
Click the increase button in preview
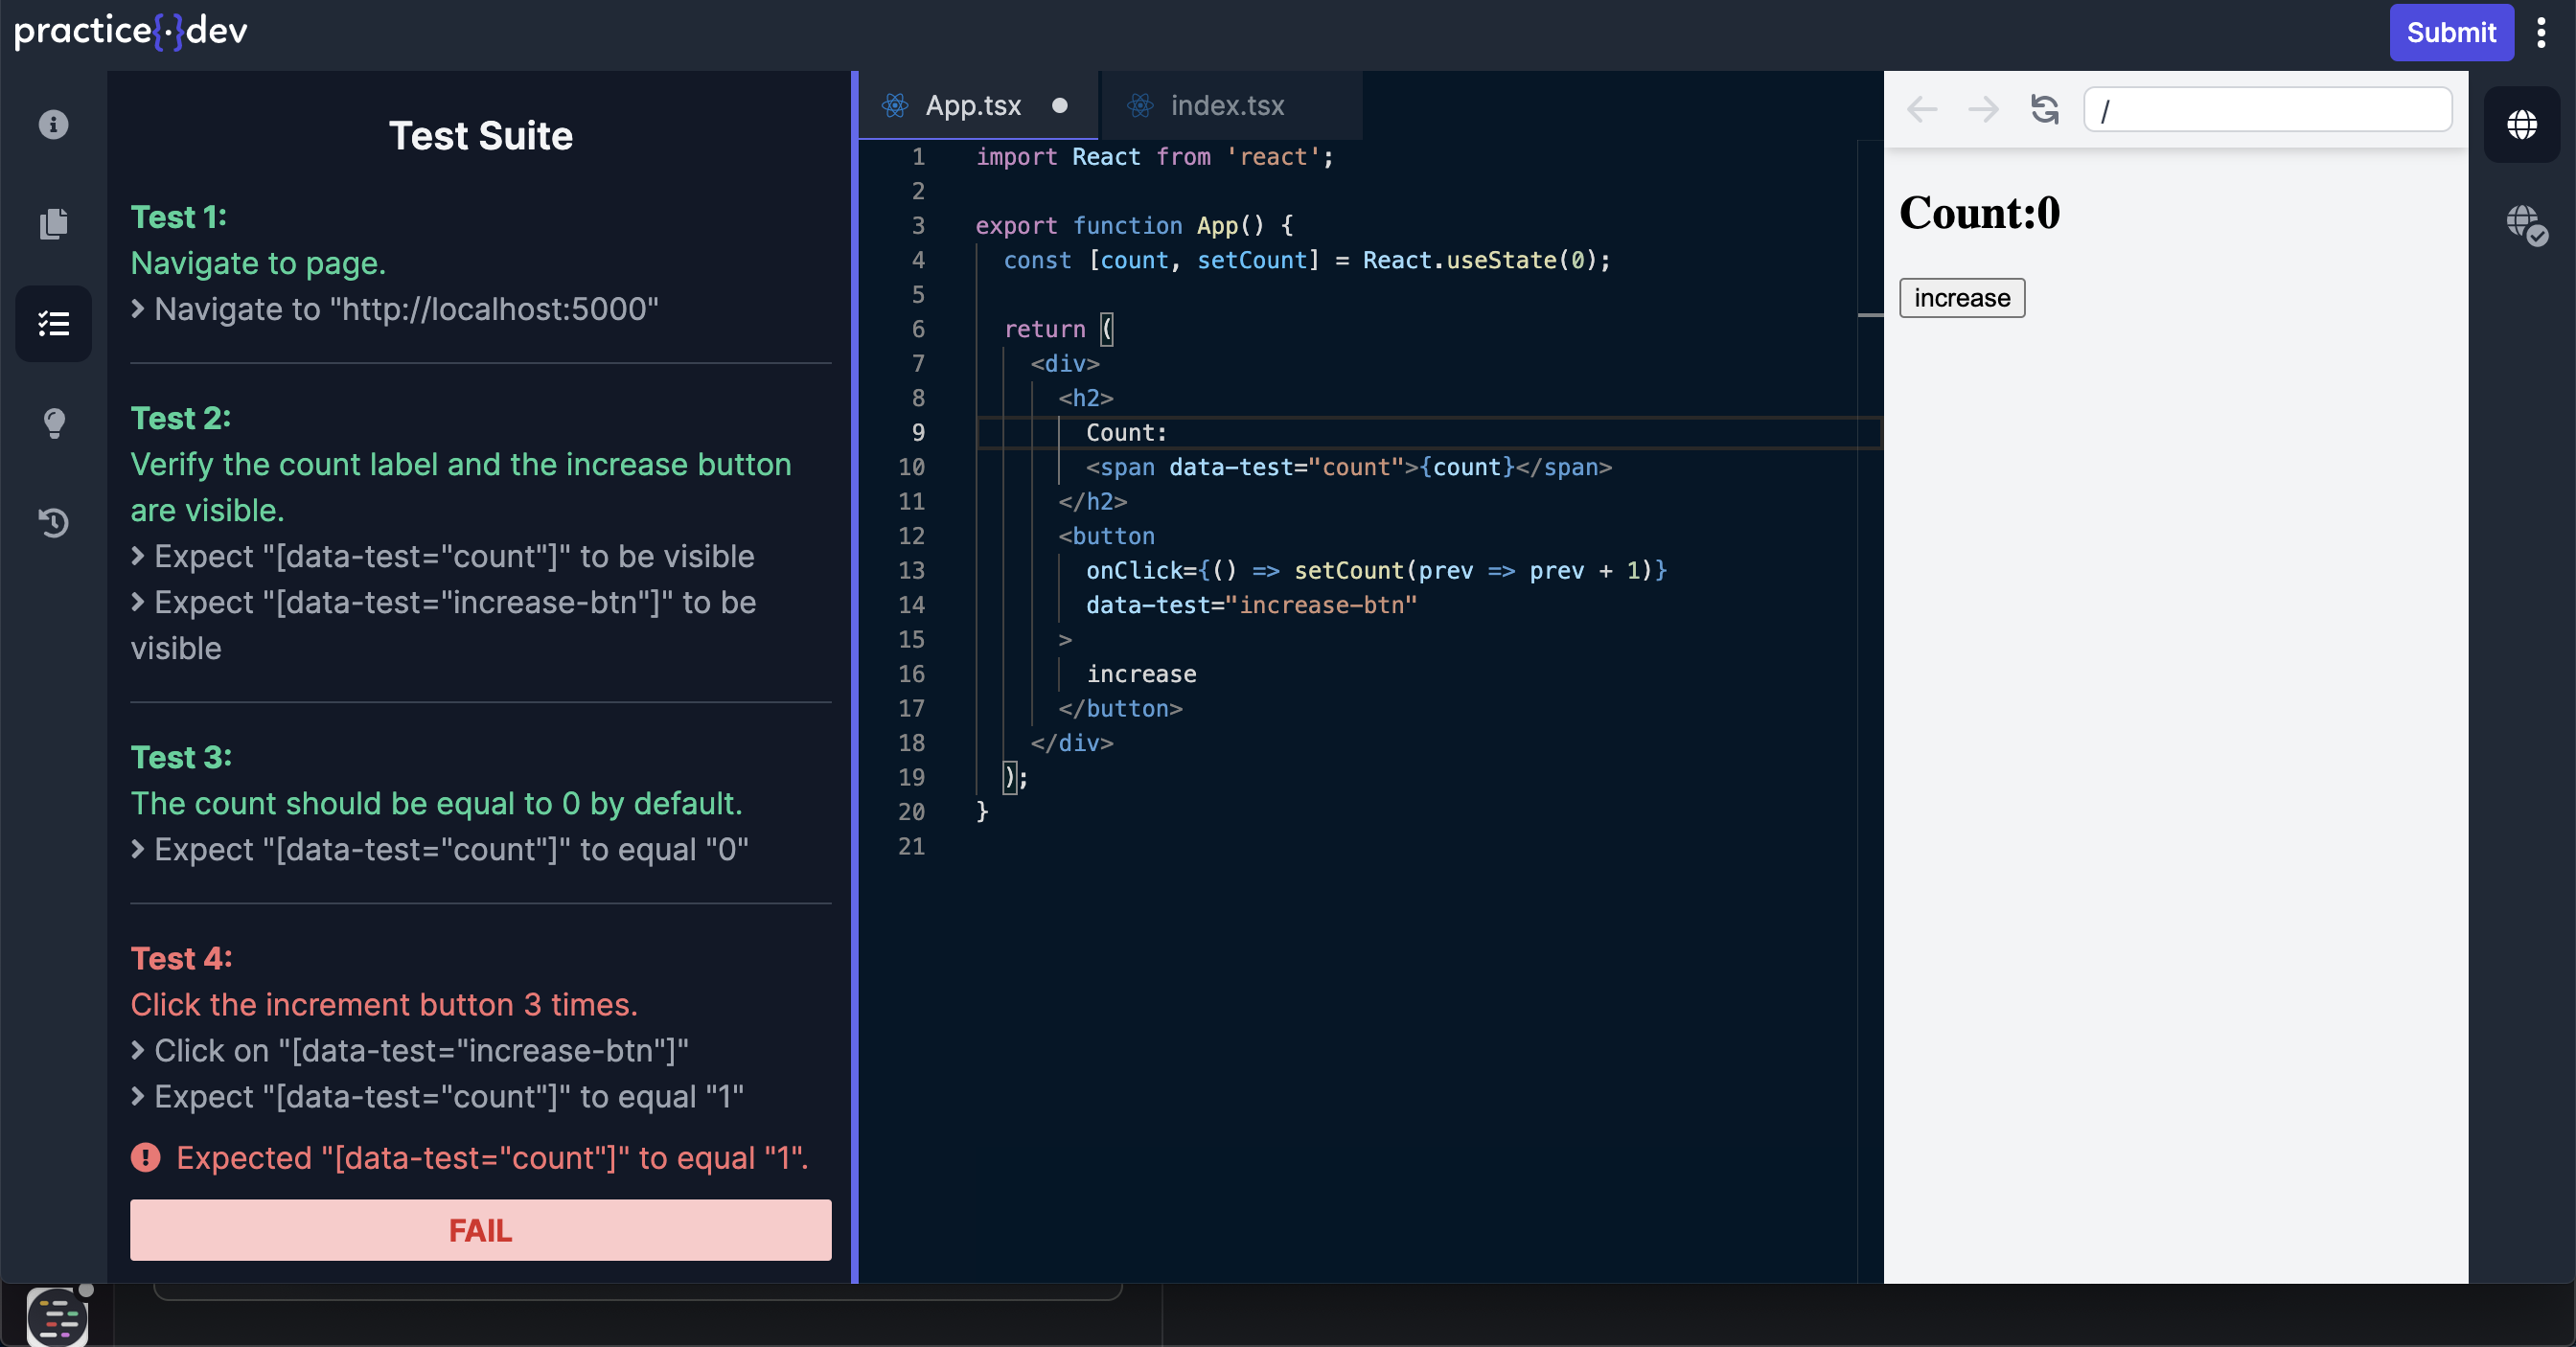tap(1961, 298)
